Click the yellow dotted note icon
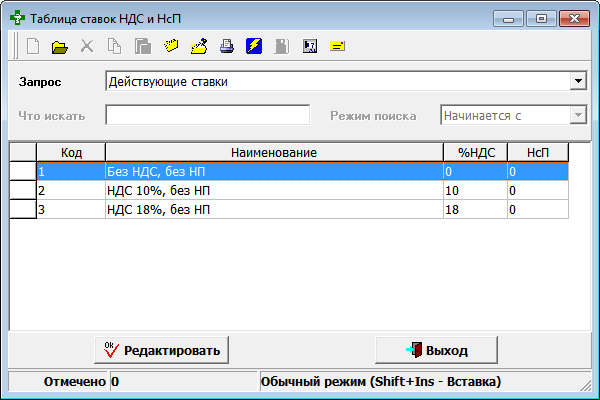 pyautogui.click(x=171, y=46)
